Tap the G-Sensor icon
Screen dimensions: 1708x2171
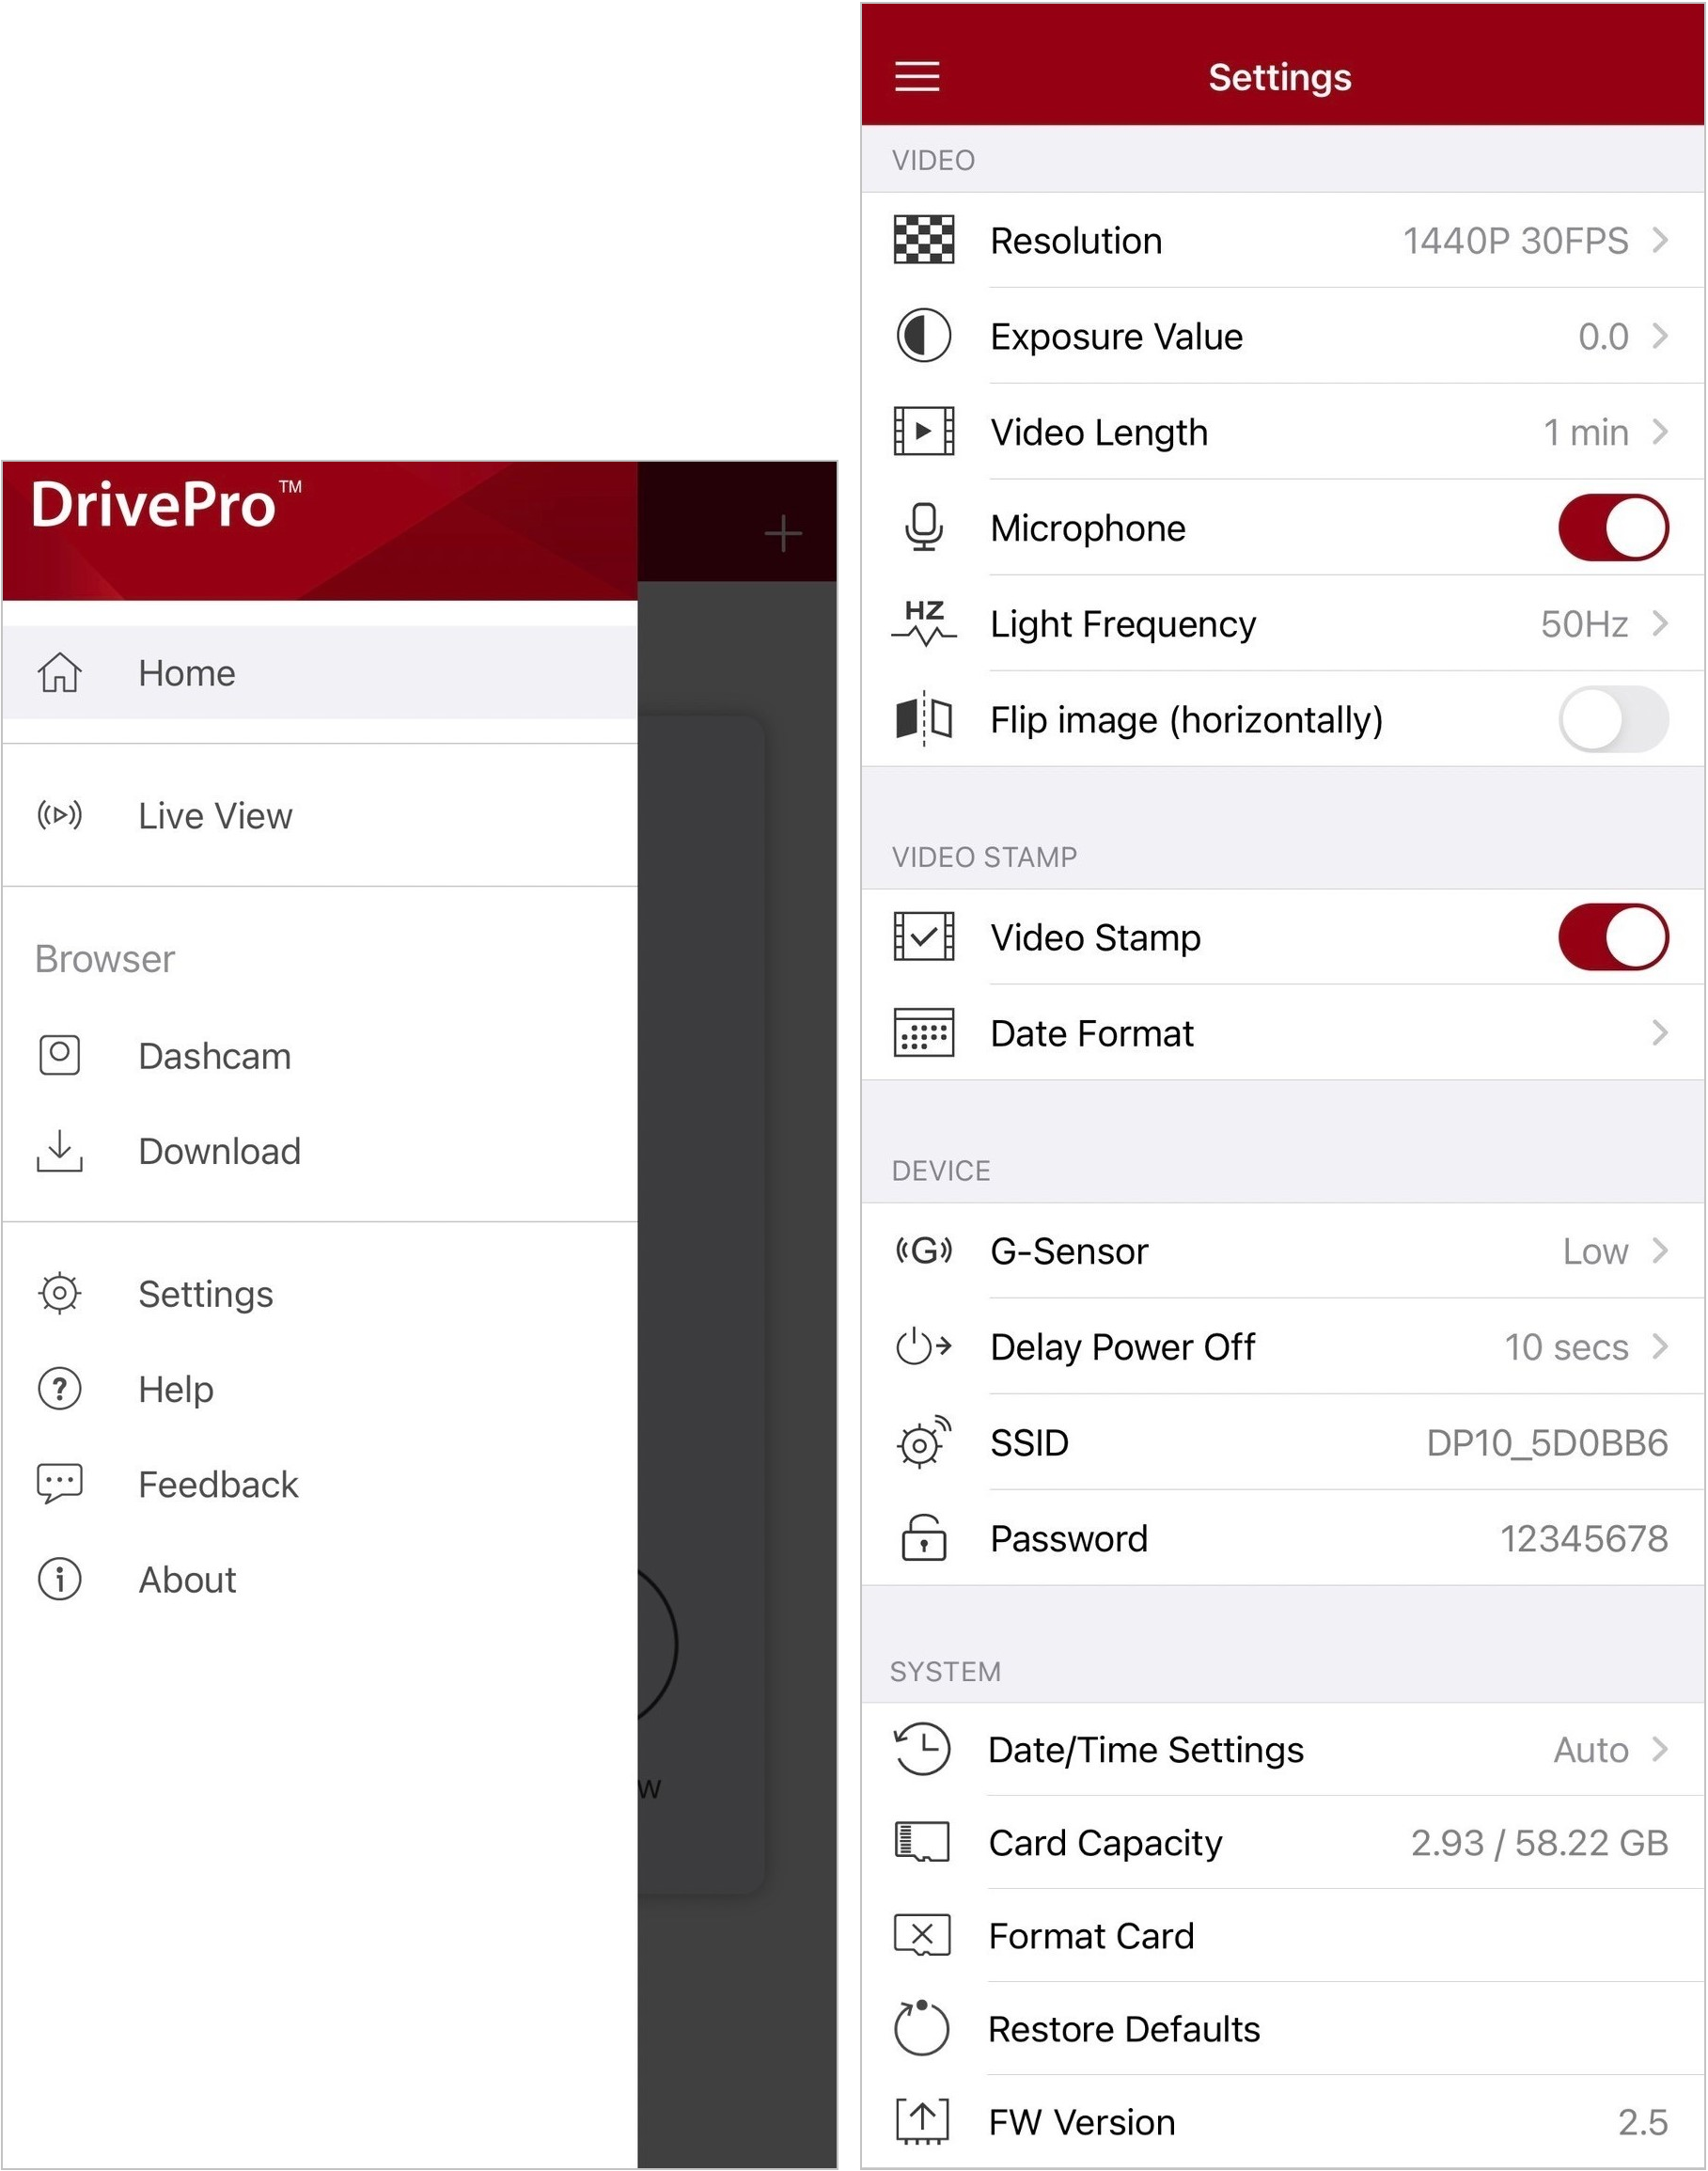tap(923, 1251)
